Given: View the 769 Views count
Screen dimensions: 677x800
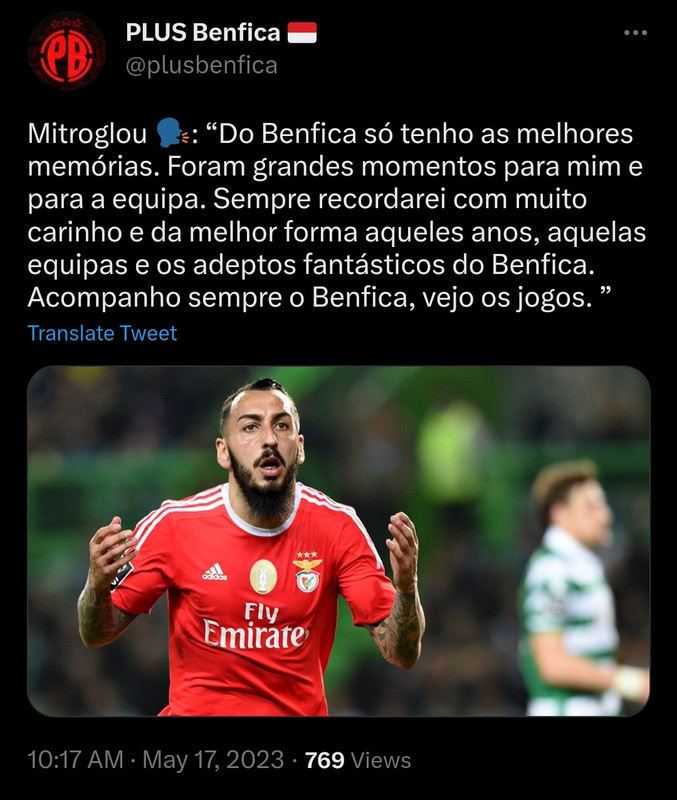Looking at the screenshot, I should point(358,760).
